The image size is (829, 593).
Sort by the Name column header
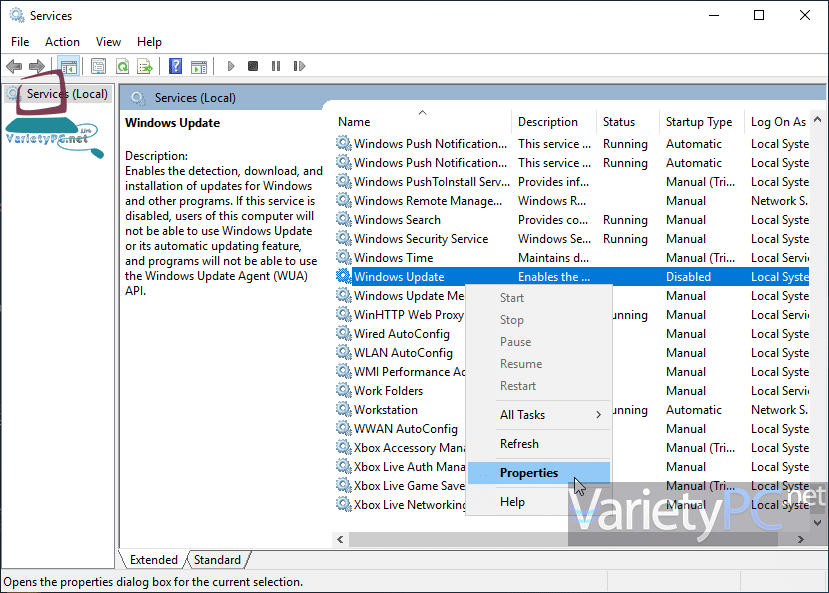point(422,122)
